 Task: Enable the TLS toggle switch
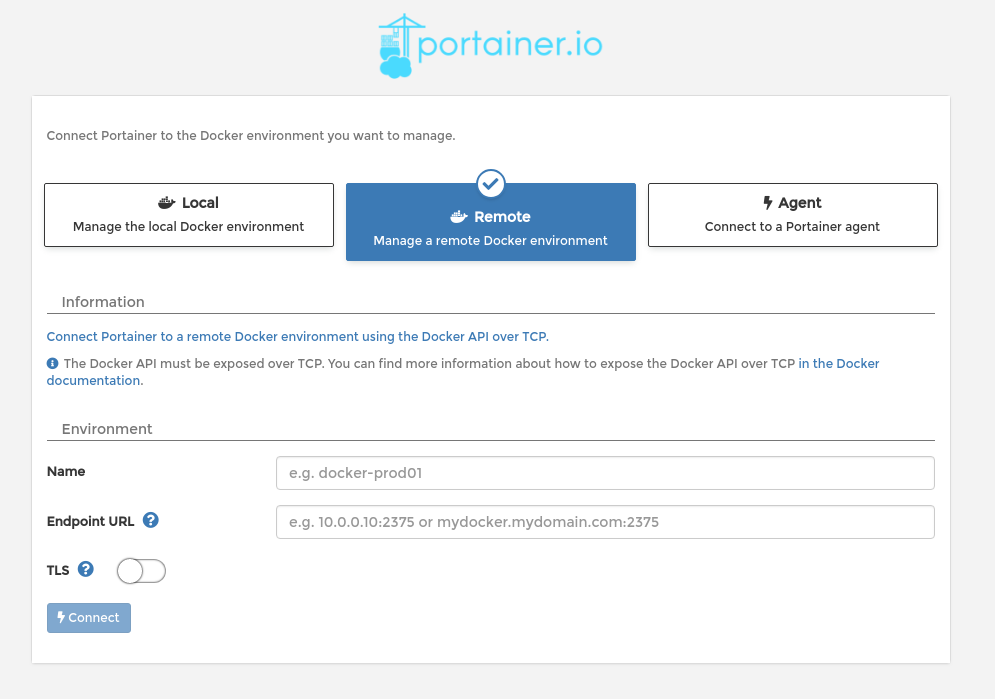coord(141,571)
